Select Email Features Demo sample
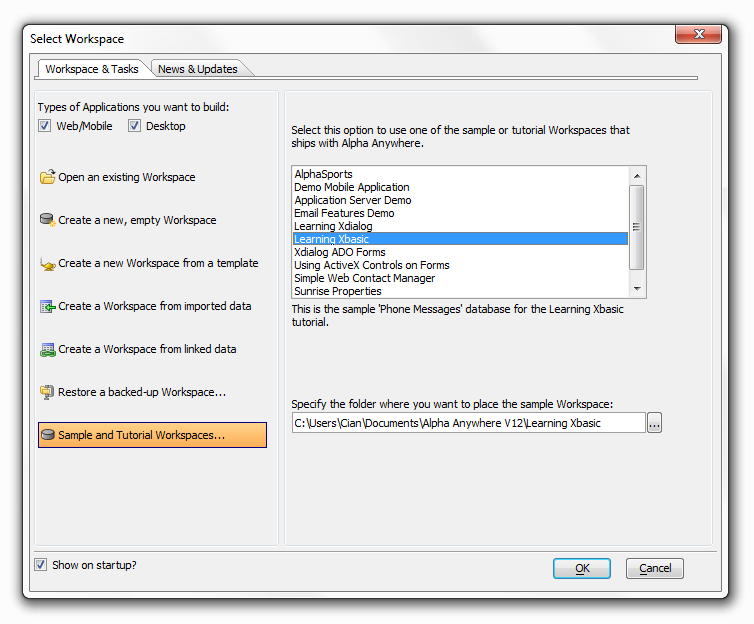The width and height of the screenshot is (754, 624). pyautogui.click(x=460, y=213)
